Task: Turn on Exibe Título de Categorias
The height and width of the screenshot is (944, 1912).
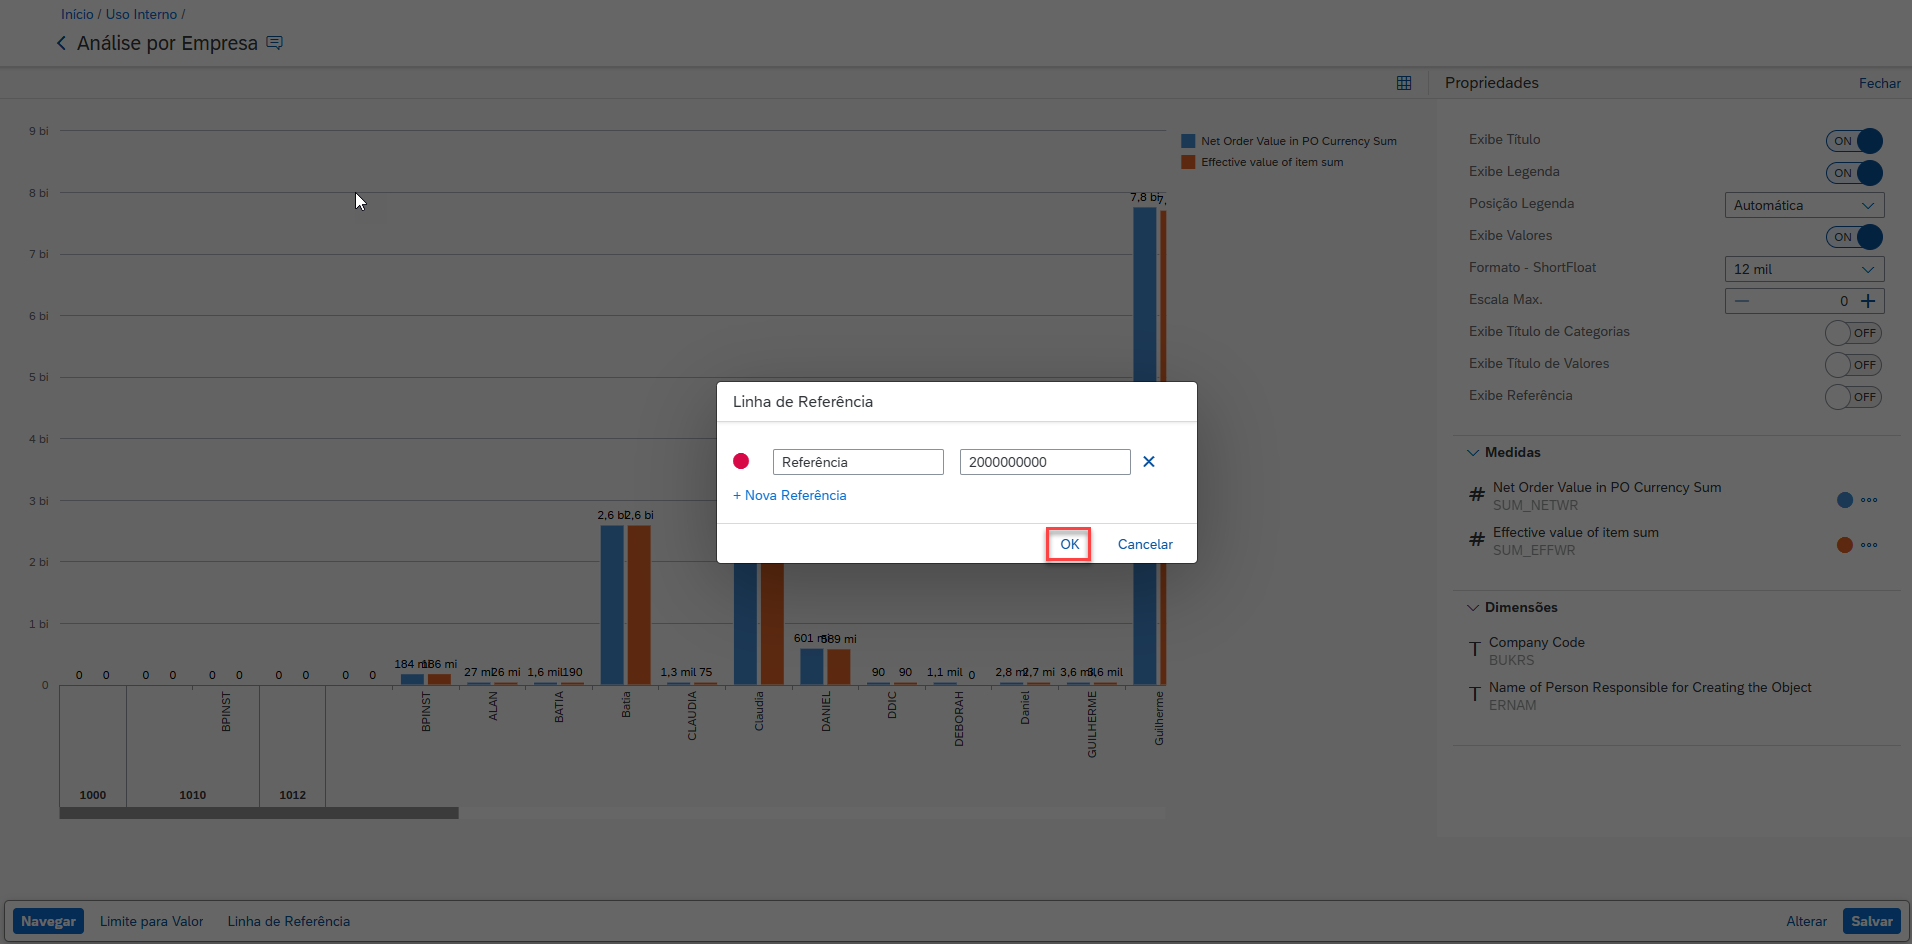Action: pyautogui.click(x=1853, y=333)
